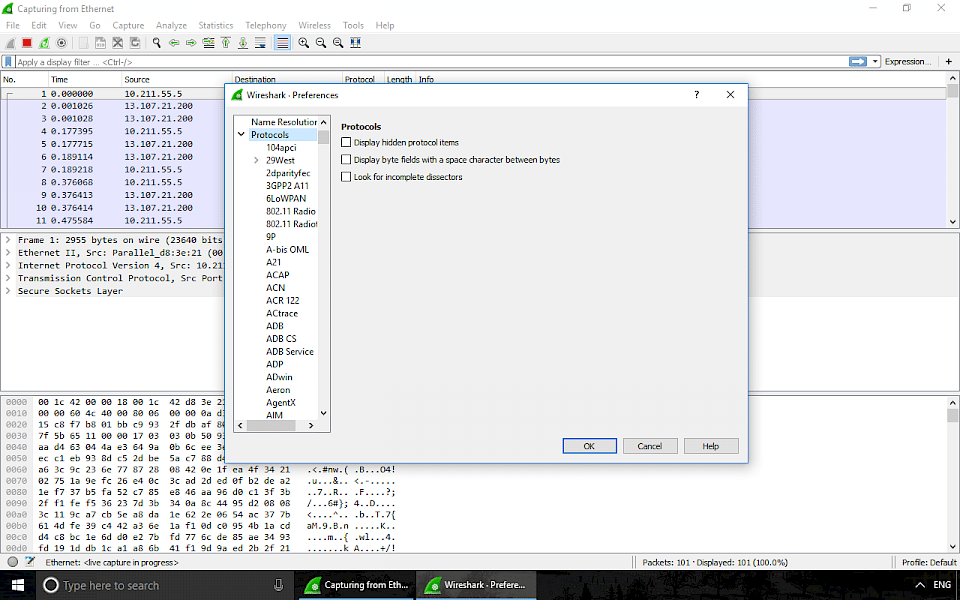Click the display filter input field
The image size is (960, 600).
click(431, 62)
